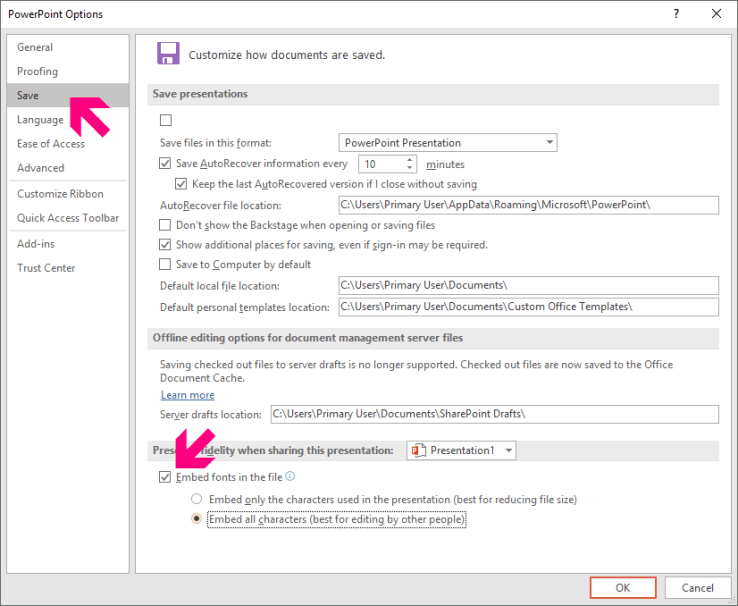Check Don't show the Backstage option

166,225
